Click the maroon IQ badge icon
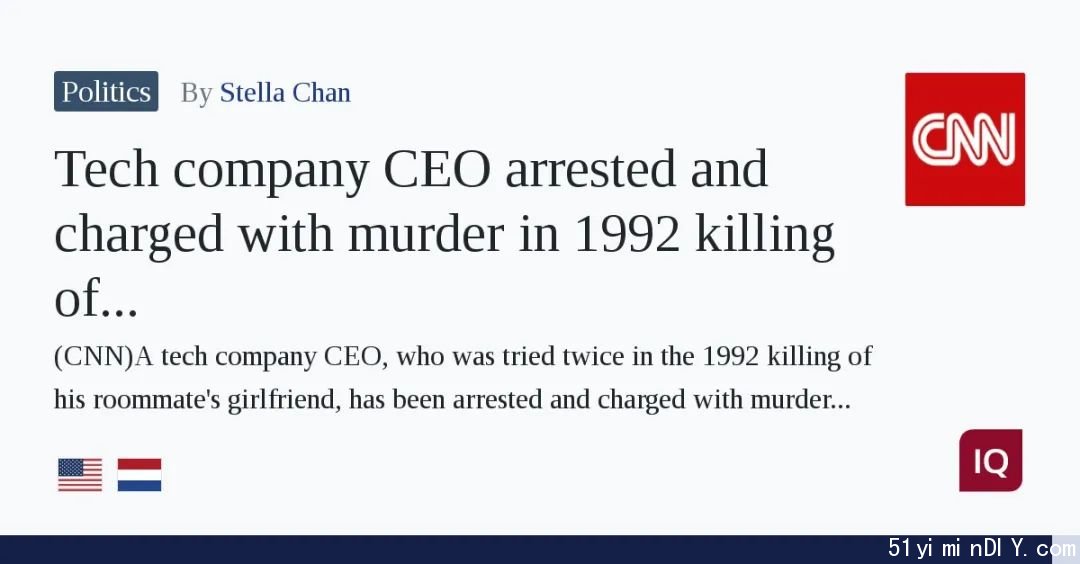The image size is (1080, 564). (990, 461)
